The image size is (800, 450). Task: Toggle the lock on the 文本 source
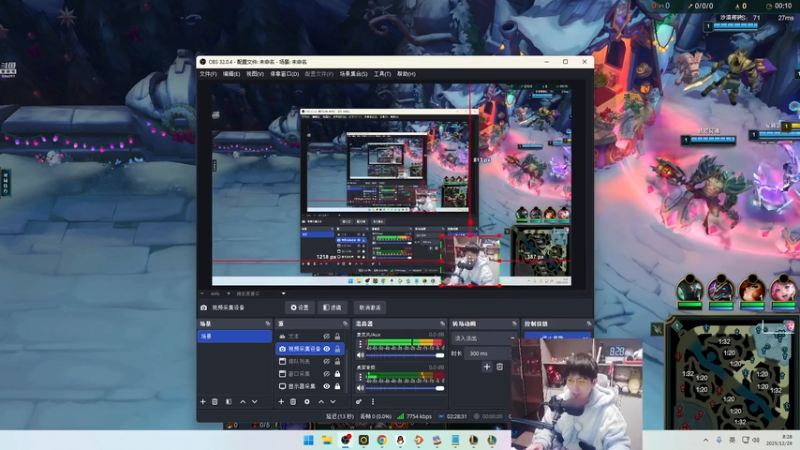[x=337, y=336]
